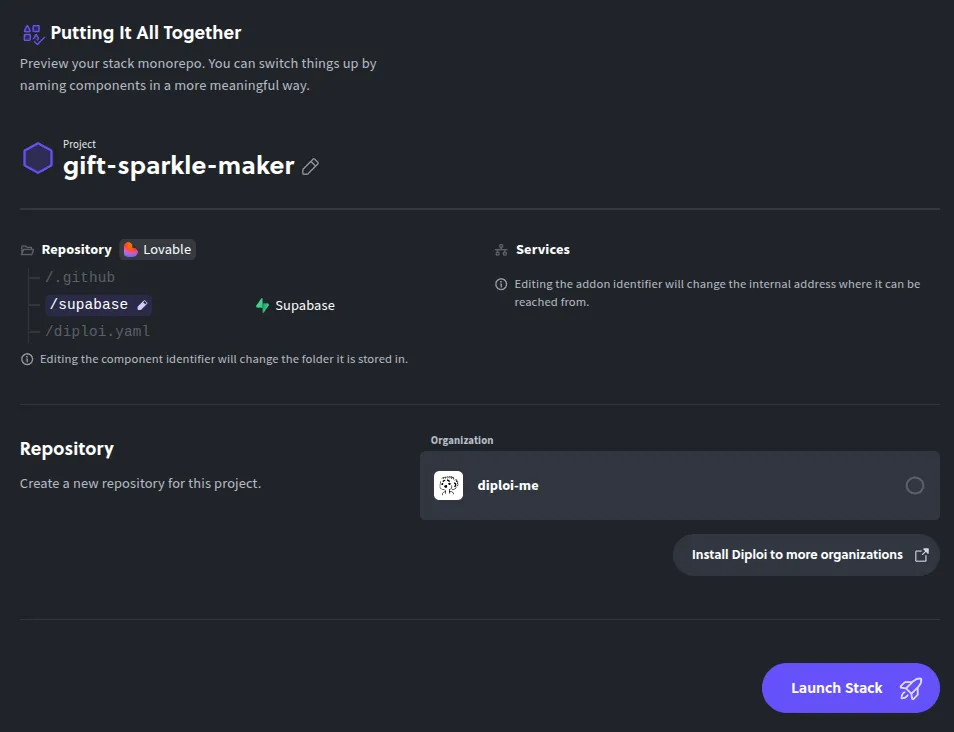Image resolution: width=954 pixels, height=732 pixels.
Task: Click the folder icon beside Repository
Action: pyautogui.click(x=26, y=249)
